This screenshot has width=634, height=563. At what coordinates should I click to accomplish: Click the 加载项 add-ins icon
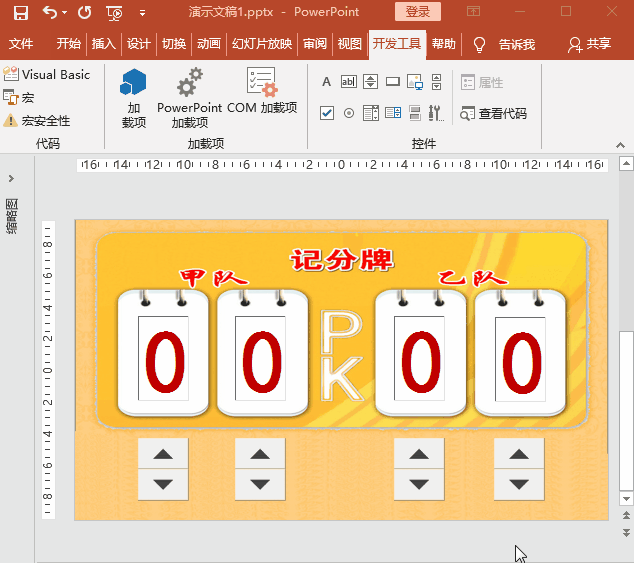133,98
